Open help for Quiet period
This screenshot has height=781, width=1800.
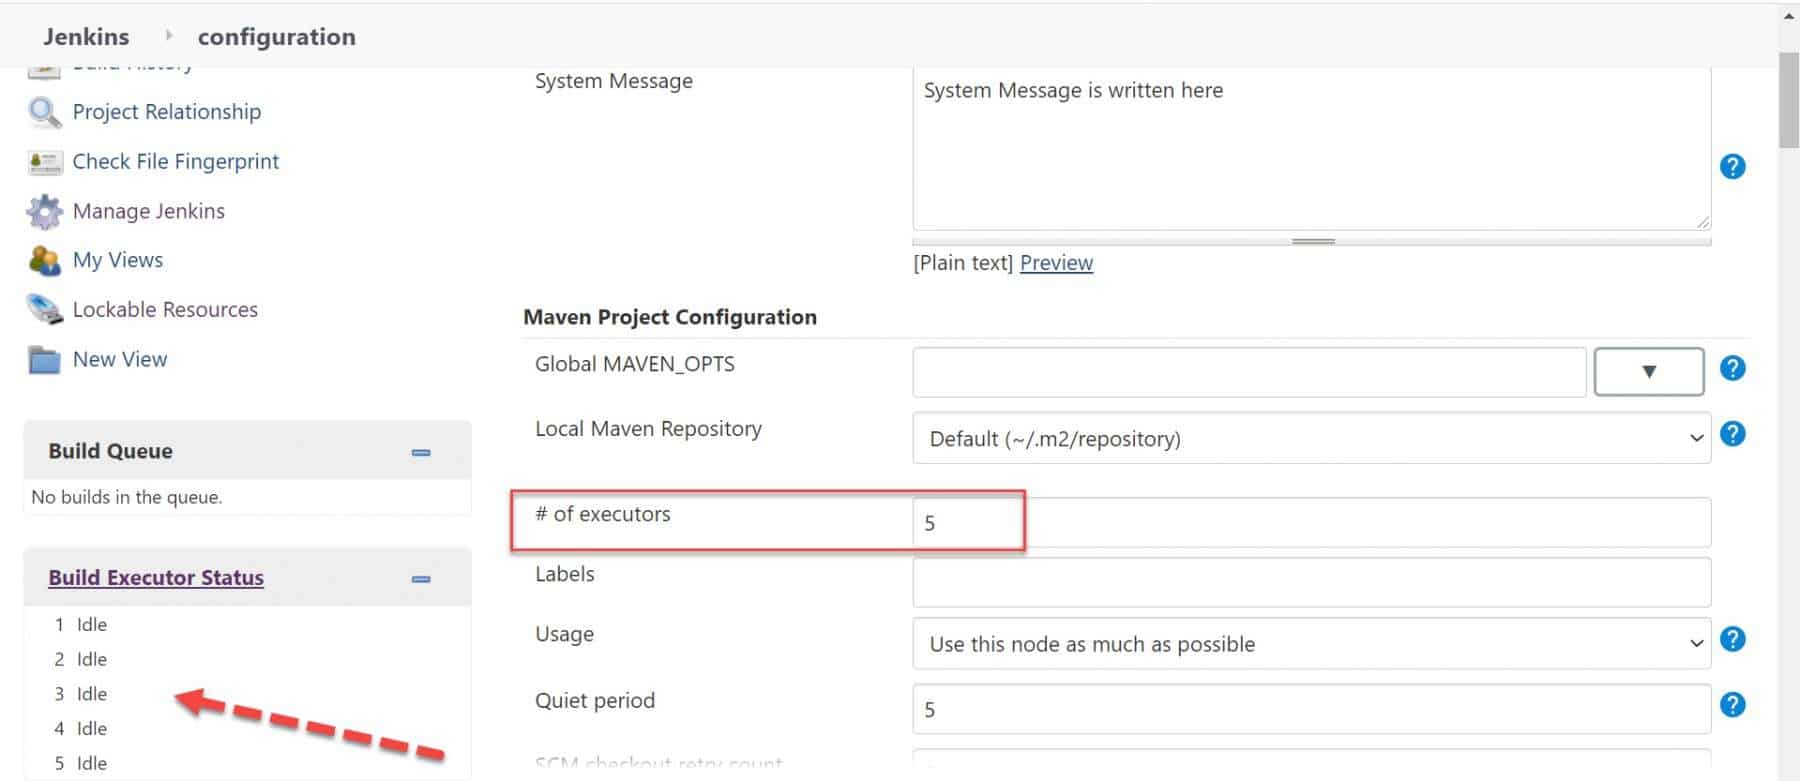pos(1732,705)
